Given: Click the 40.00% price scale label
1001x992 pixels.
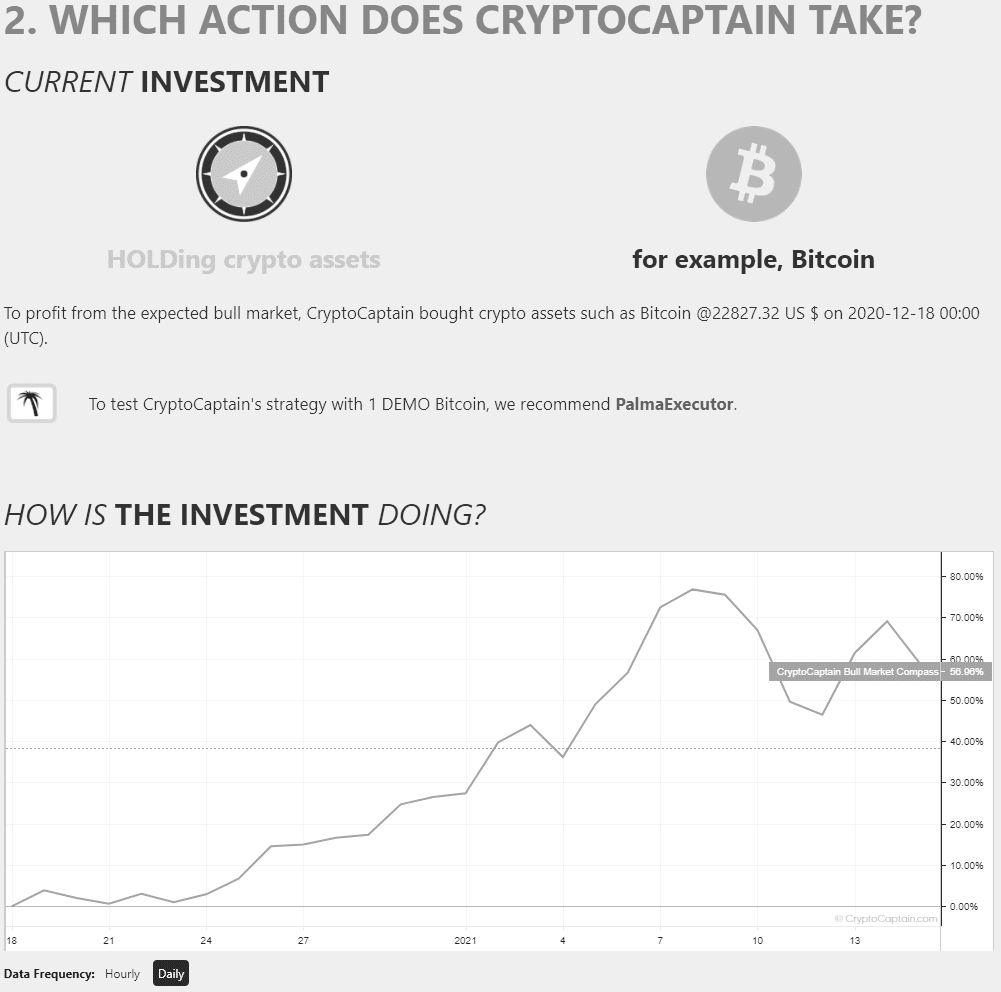Looking at the screenshot, I should click(x=967, y=742).
